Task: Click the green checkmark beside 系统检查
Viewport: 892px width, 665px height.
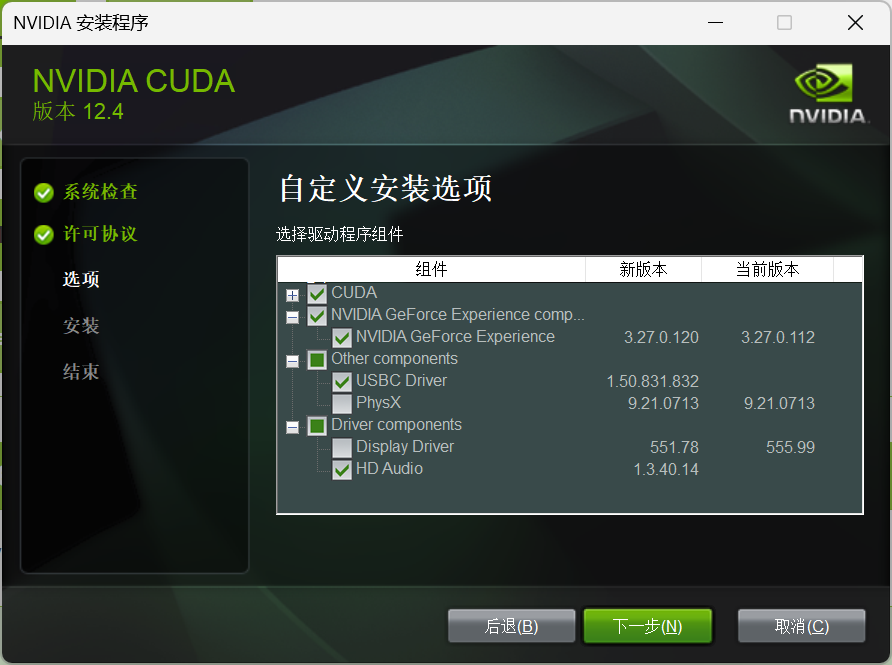Action: point(44,193)
